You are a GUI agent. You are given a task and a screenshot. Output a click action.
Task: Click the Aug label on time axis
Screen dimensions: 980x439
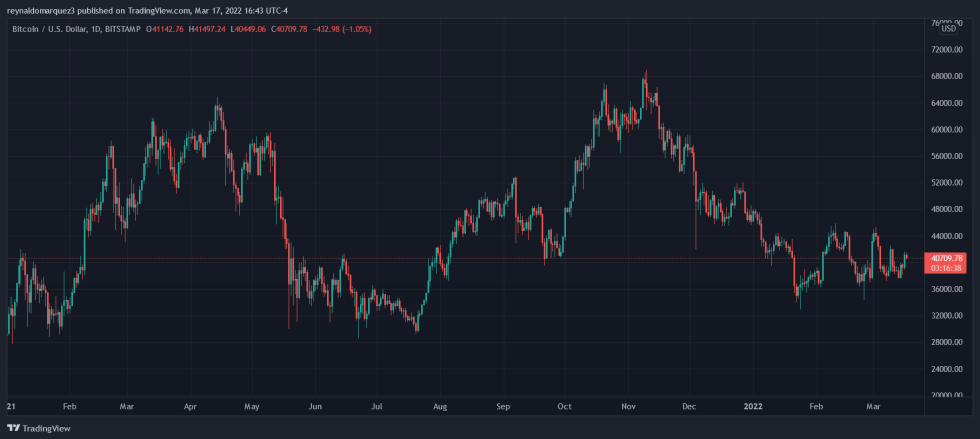(x=441, y=406)
